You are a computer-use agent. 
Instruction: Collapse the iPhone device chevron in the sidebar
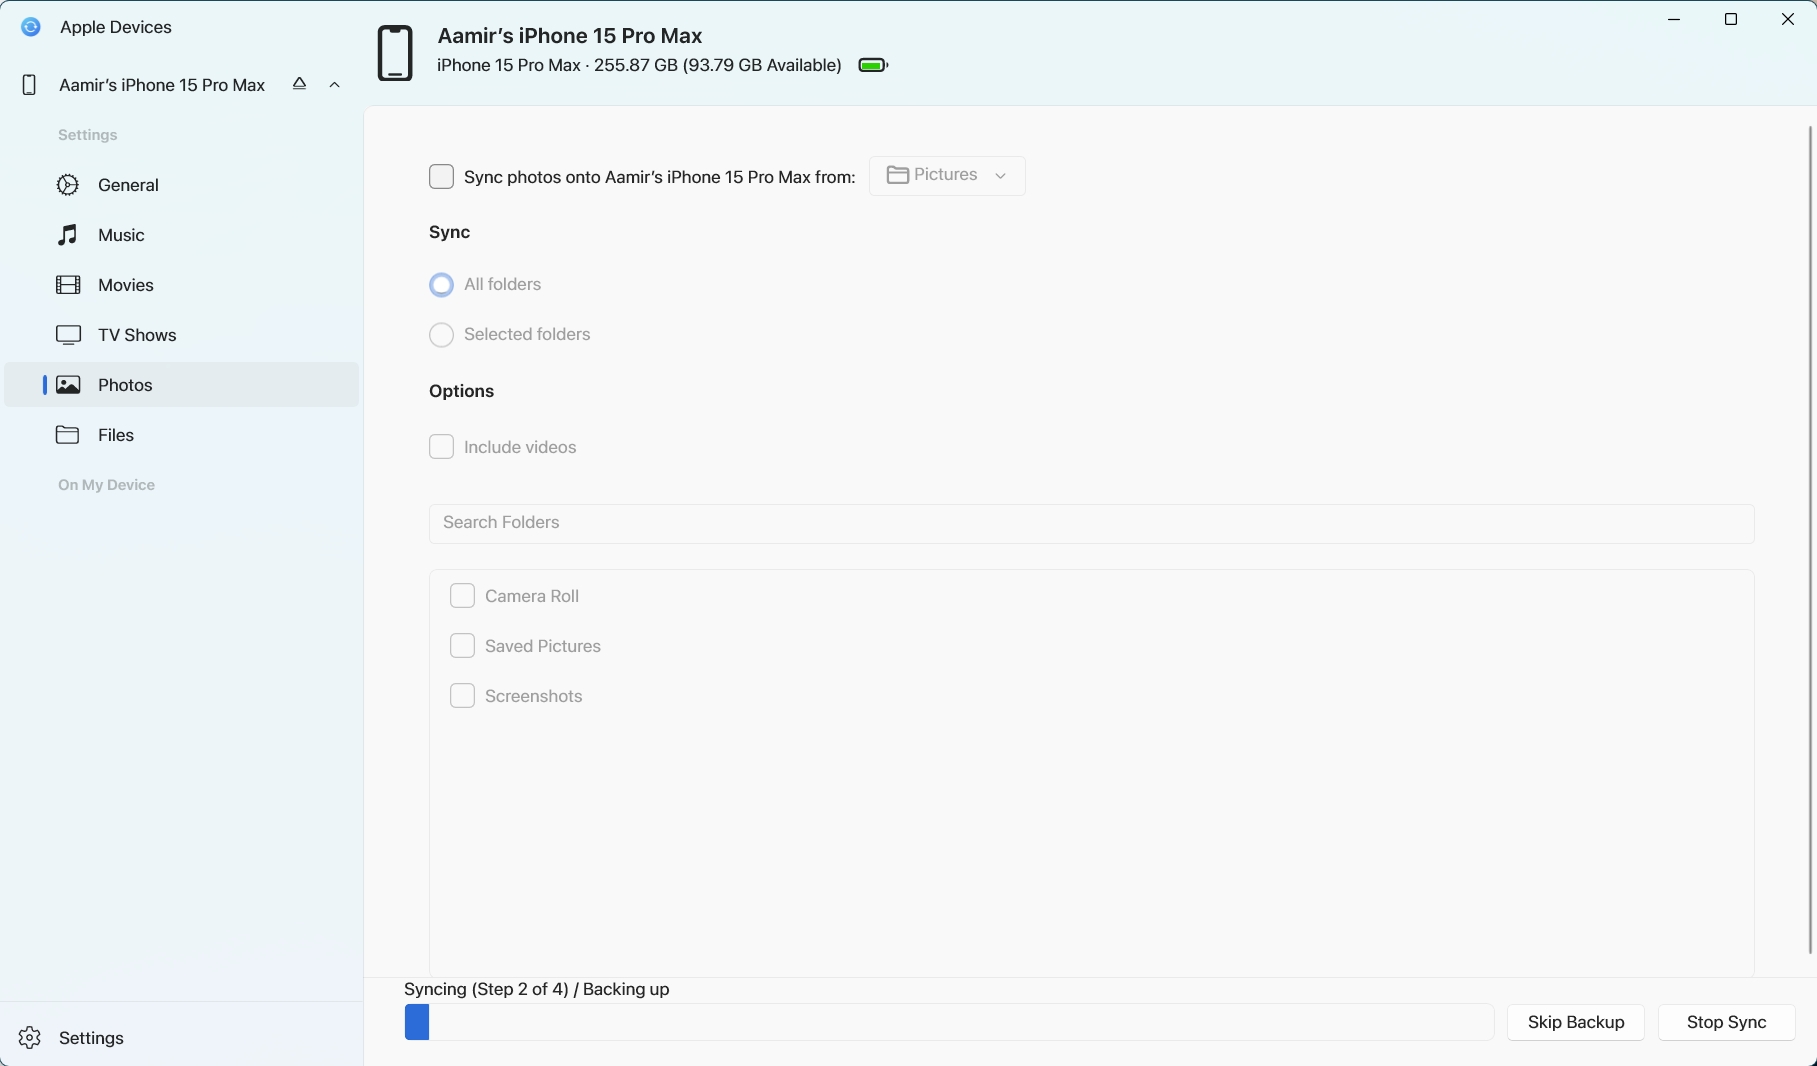pyautogui.click(x=335, y=86)
